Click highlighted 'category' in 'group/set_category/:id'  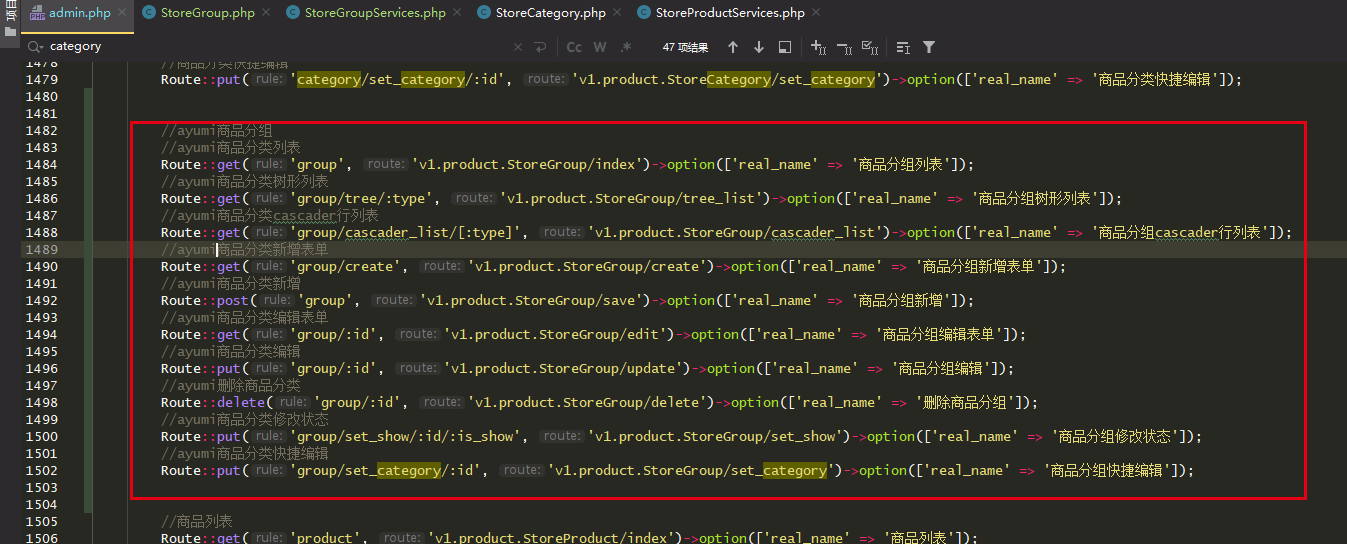pos(409,470)
